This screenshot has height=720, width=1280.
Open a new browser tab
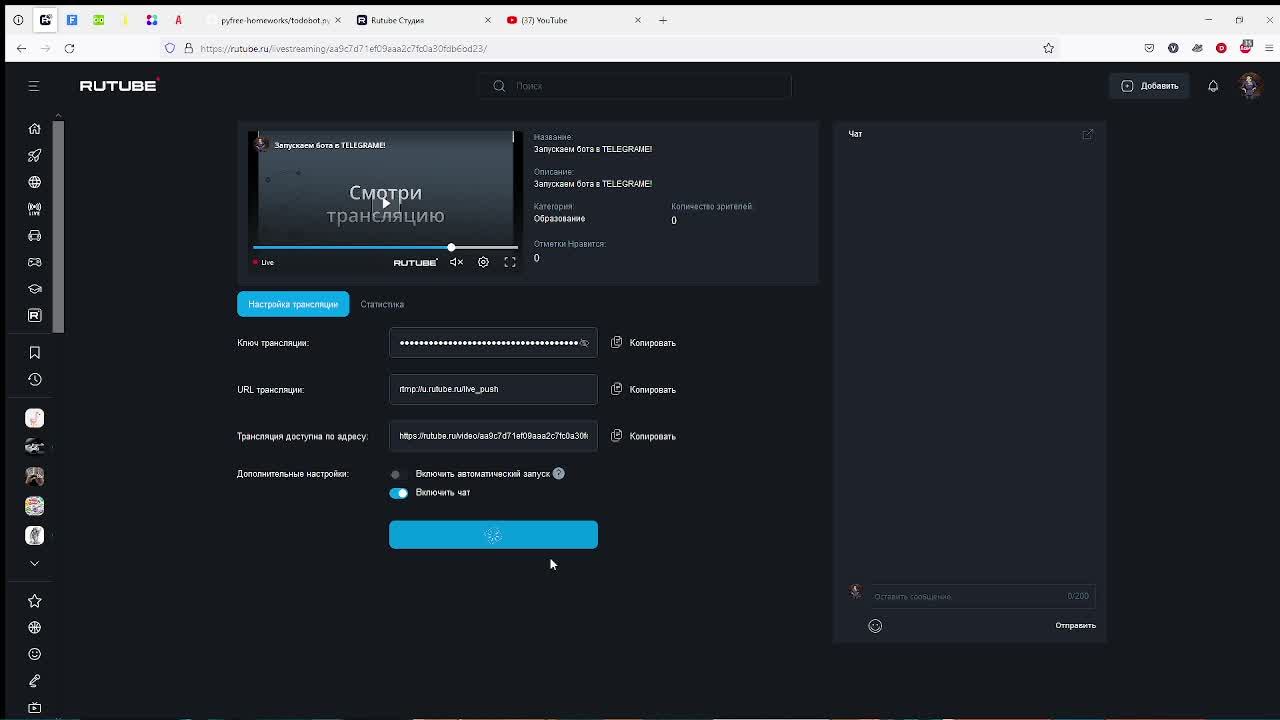pyautogui.click(x=662, y=20)
